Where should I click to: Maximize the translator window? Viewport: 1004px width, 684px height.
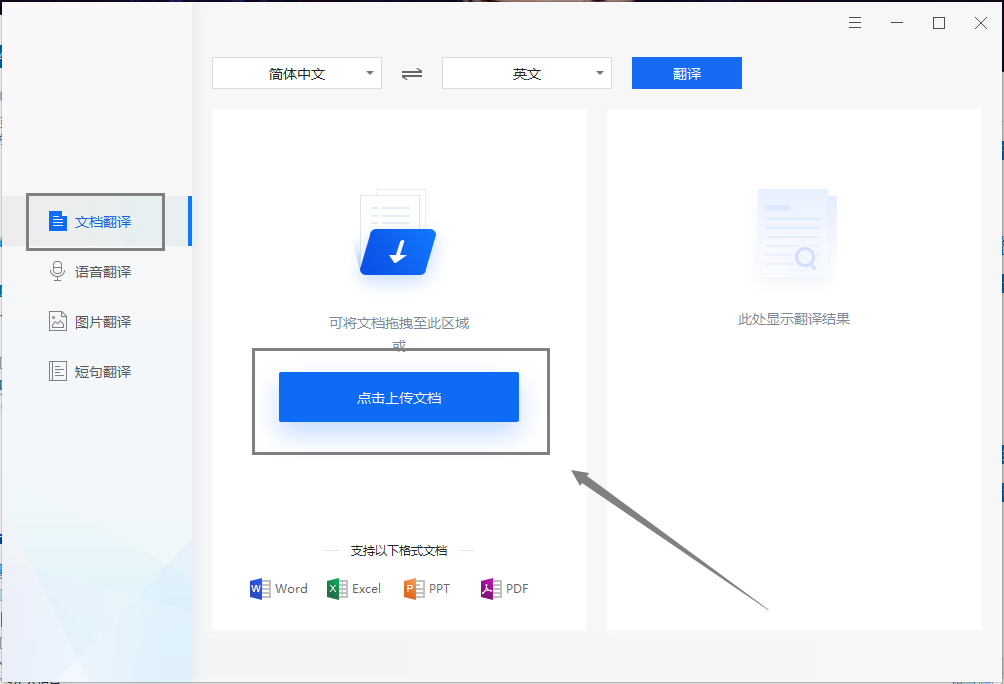(939, 23)
